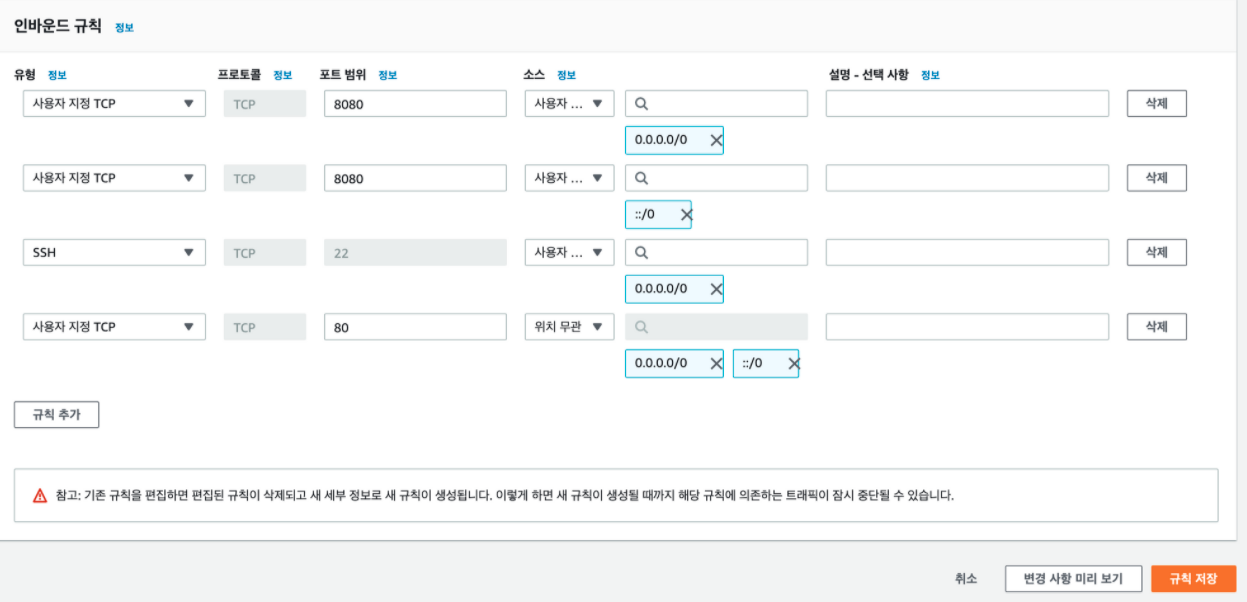Click source search field of first 8080 rule
The width and height of the screenshot is (1247, 602).
[716, 103]
